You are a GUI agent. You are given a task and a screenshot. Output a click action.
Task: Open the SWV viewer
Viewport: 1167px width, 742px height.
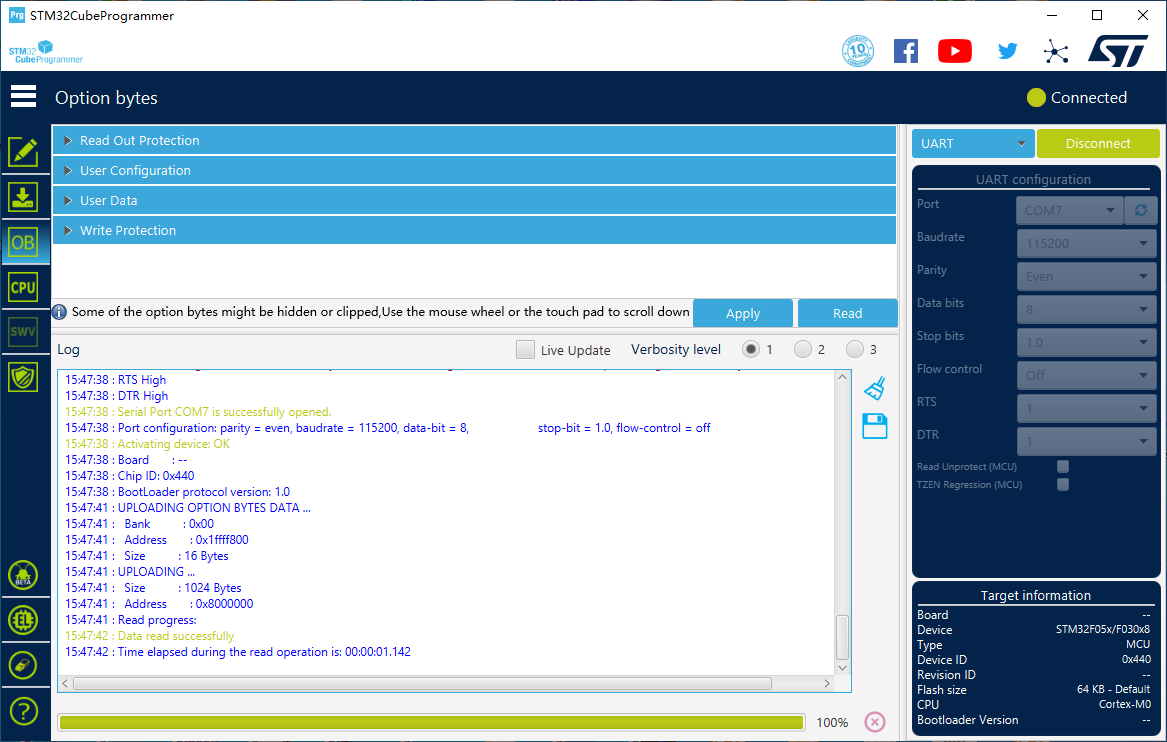click(x=23, y=332)
